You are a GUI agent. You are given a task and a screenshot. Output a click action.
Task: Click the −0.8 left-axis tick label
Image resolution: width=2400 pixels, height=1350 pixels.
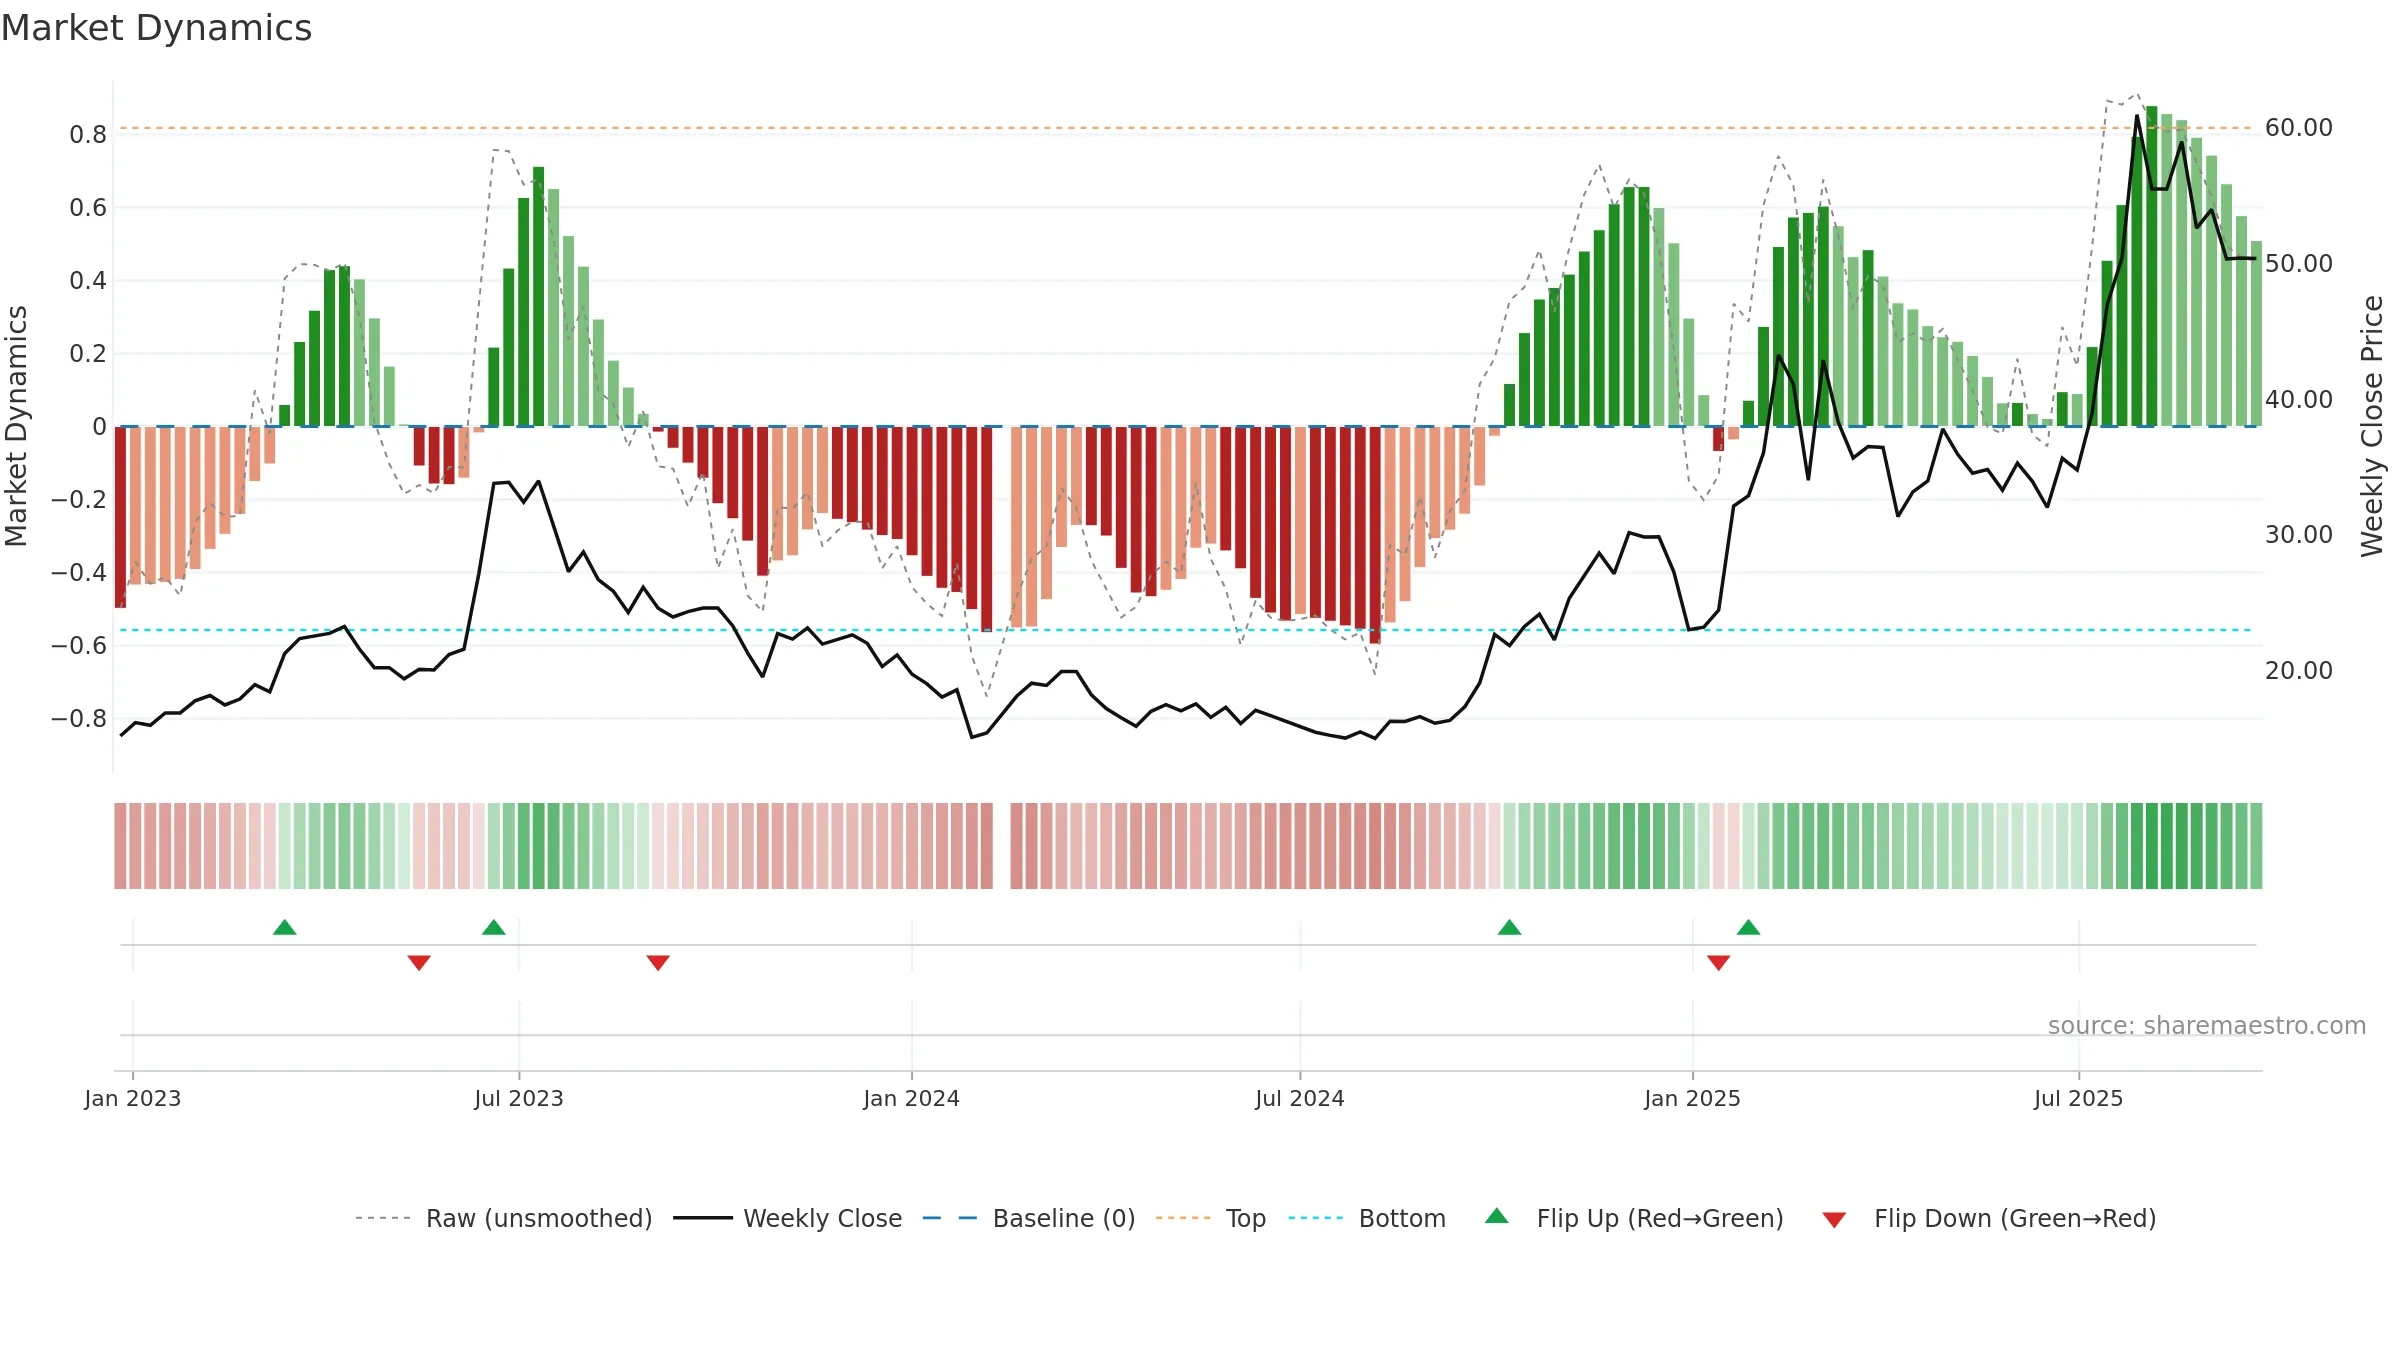[78, 719]
